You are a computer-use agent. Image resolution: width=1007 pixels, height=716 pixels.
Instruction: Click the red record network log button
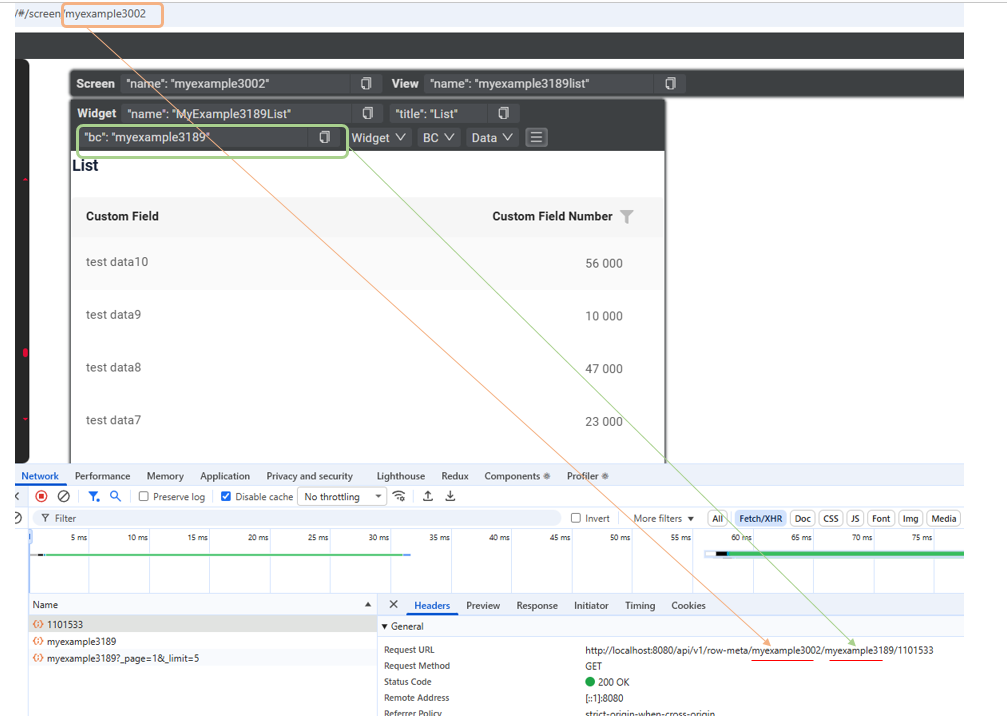[41, 496]
